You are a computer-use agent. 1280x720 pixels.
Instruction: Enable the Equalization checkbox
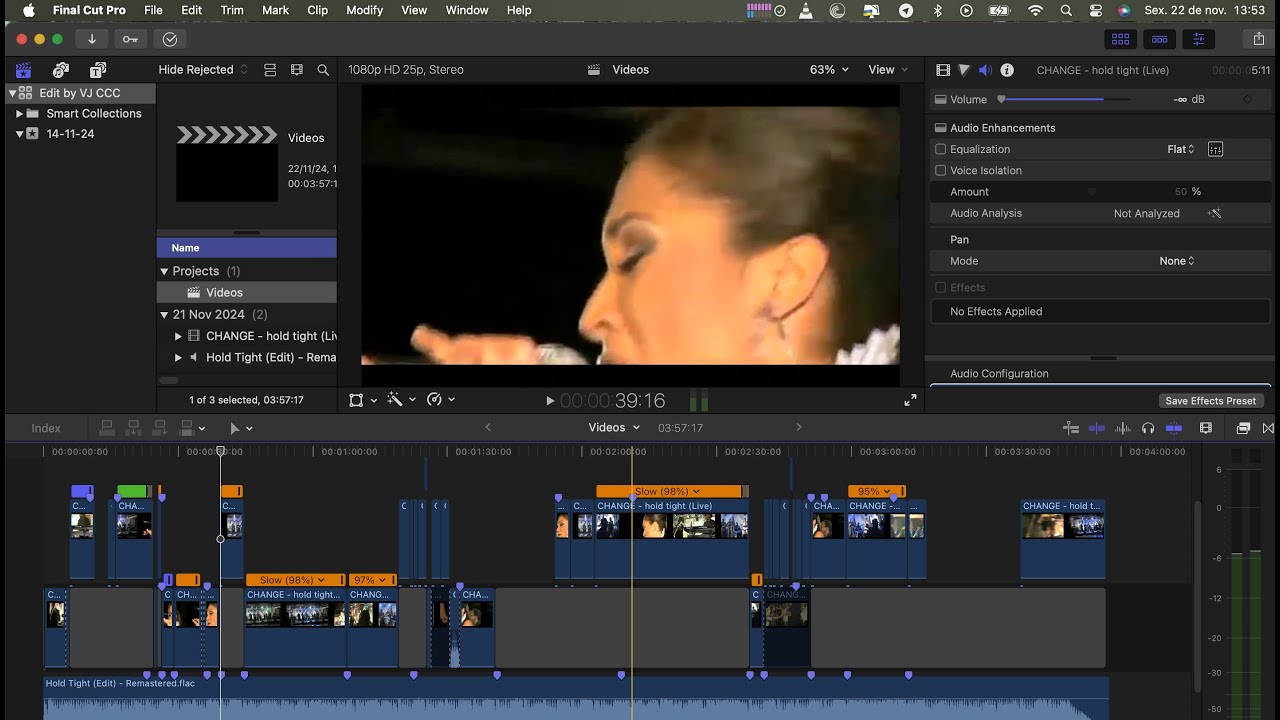(940, 149)
